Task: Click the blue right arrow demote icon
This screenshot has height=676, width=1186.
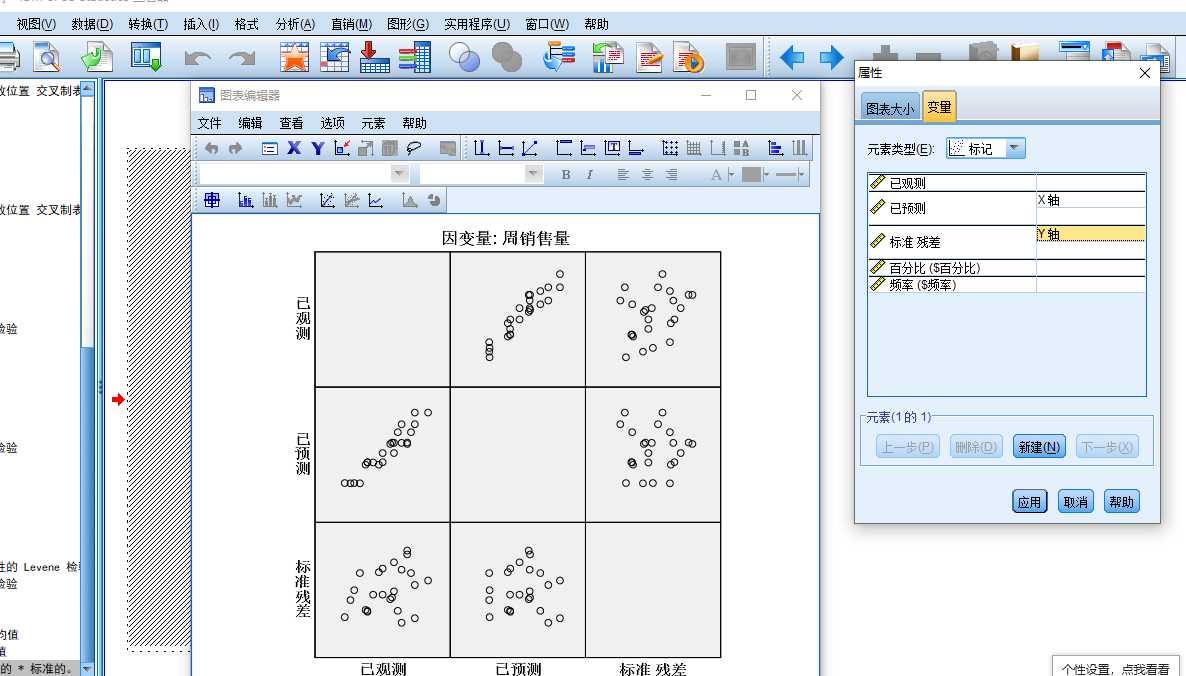Action: 831,57
